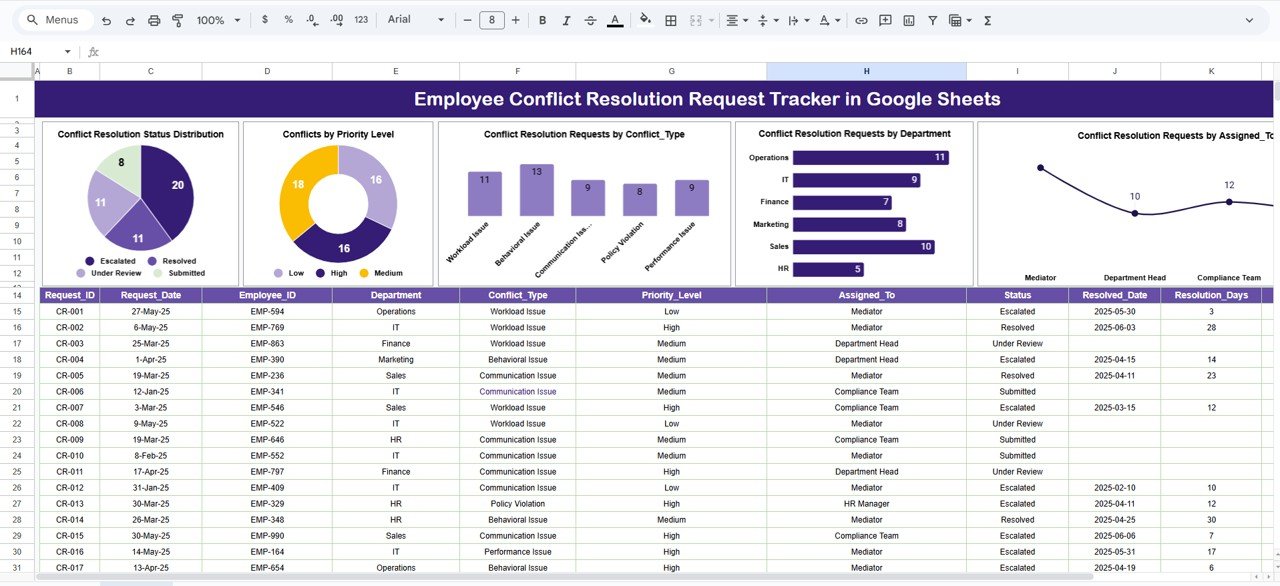Open the horizontal align dropdown

736,20
